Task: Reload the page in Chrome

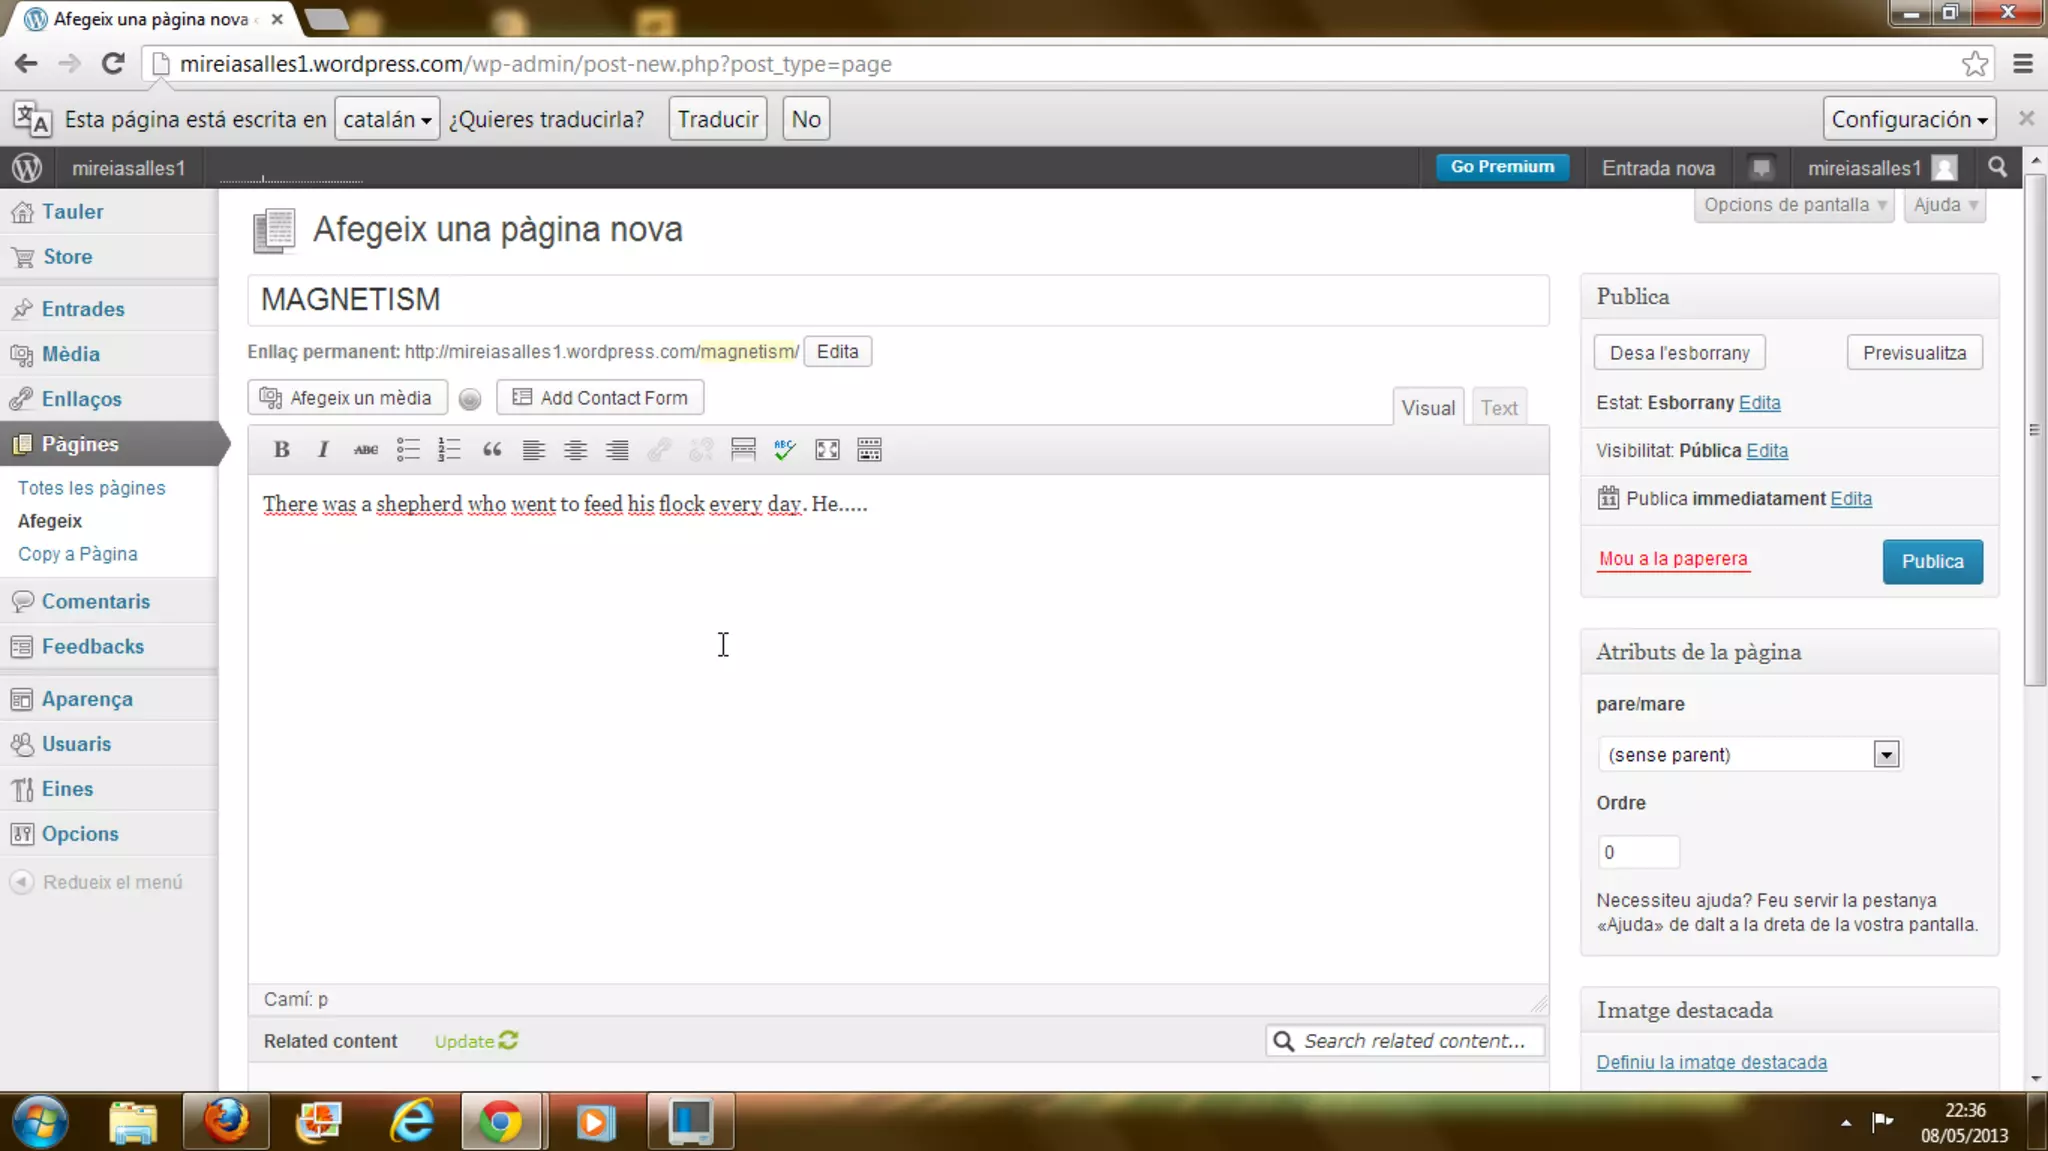Action: coord(113,64)
